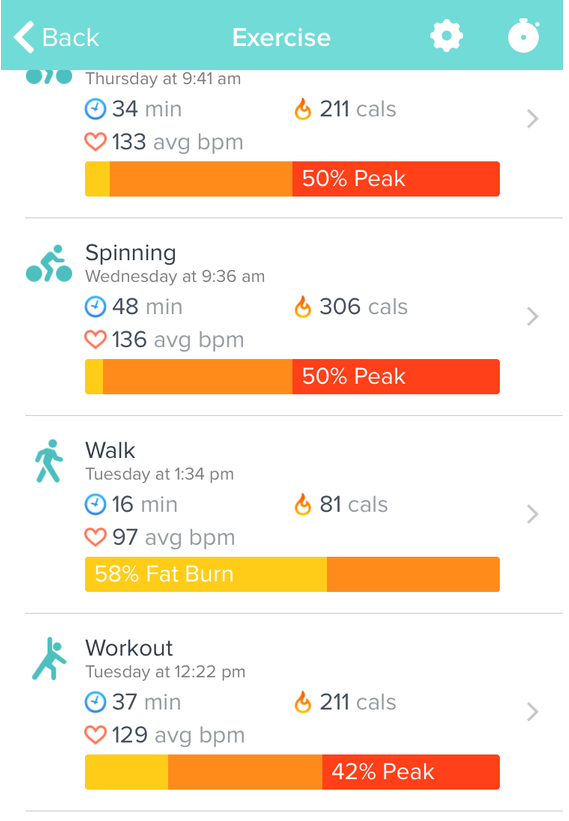
Task: Tap the 58% Fat Burn zone bar
Action: tap(292, 574)
